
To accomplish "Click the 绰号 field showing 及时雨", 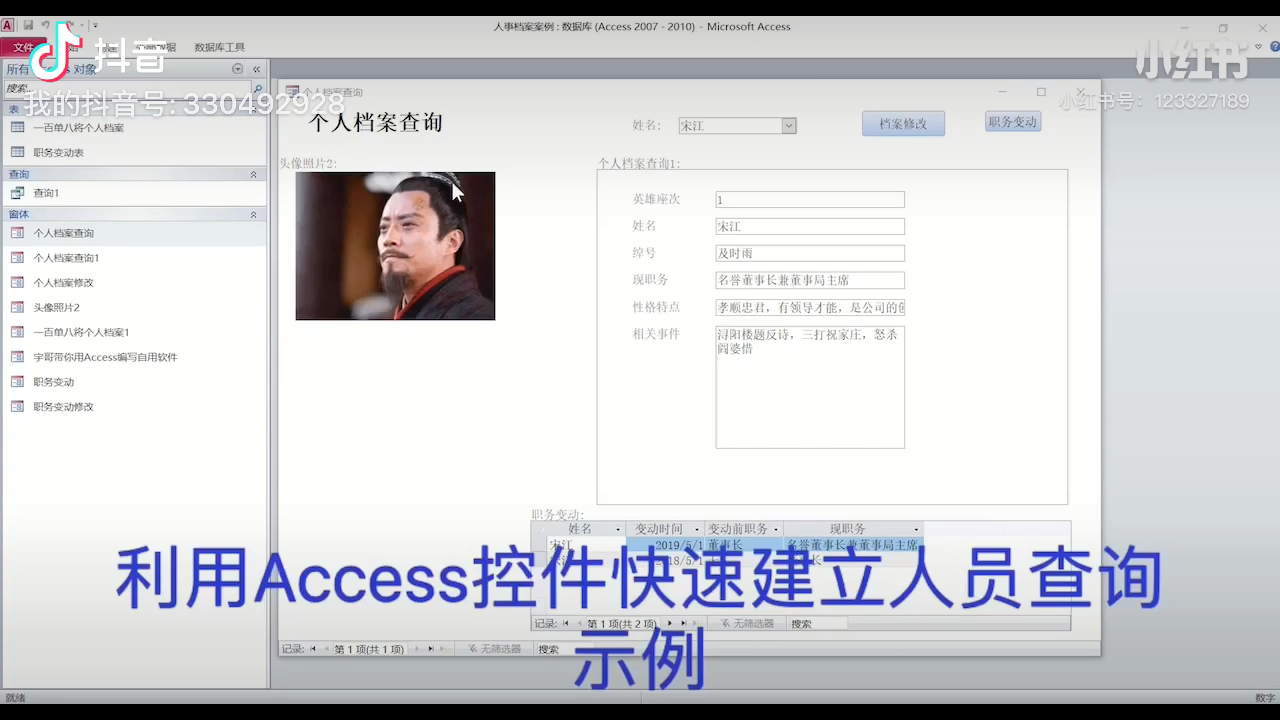I will (x=810, y=254).
